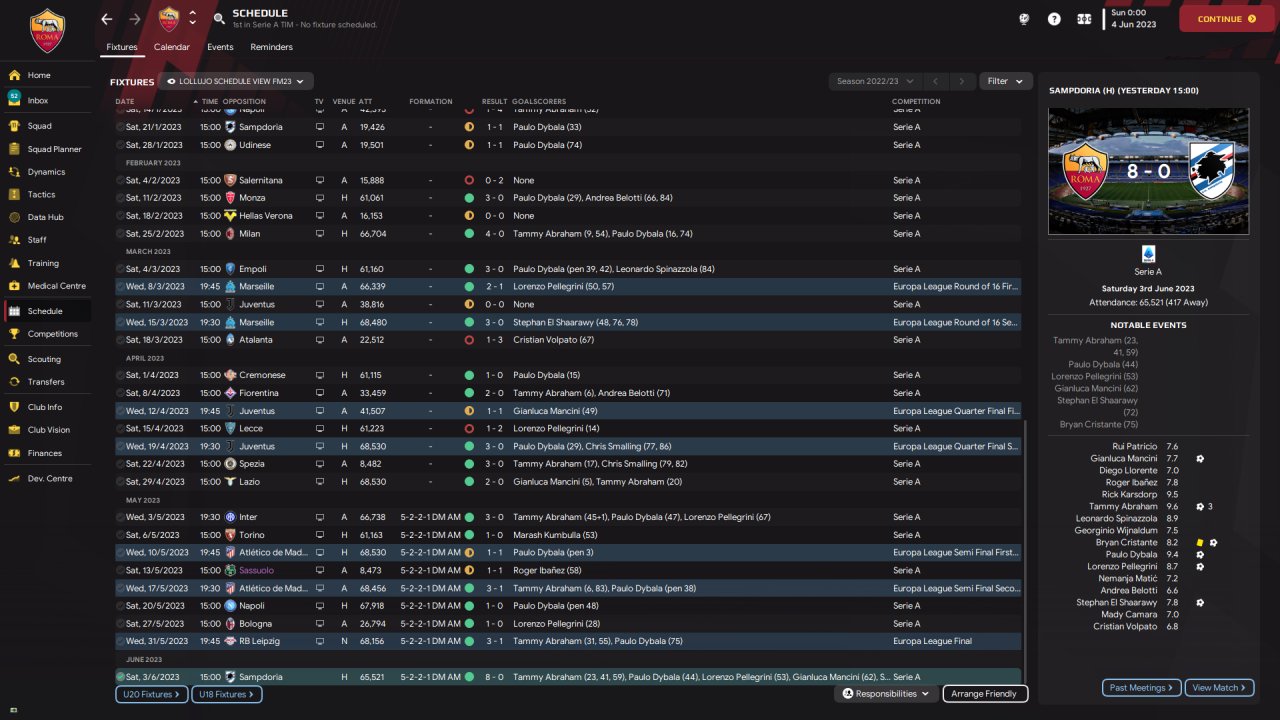
Task: Tick the circle on Sassuolo 13/5/2023 row
Action: coord(120,570)
